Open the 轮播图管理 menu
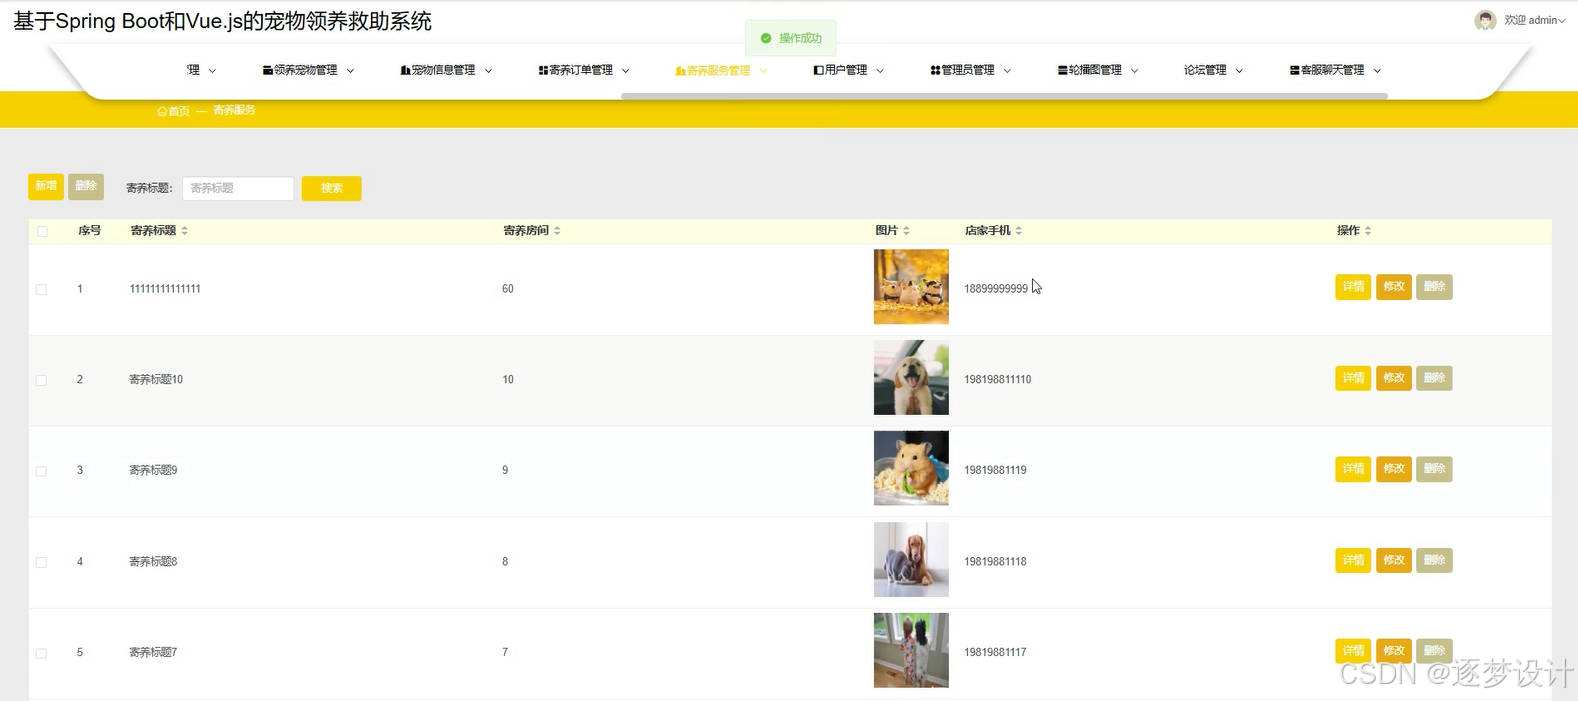 1098,70
